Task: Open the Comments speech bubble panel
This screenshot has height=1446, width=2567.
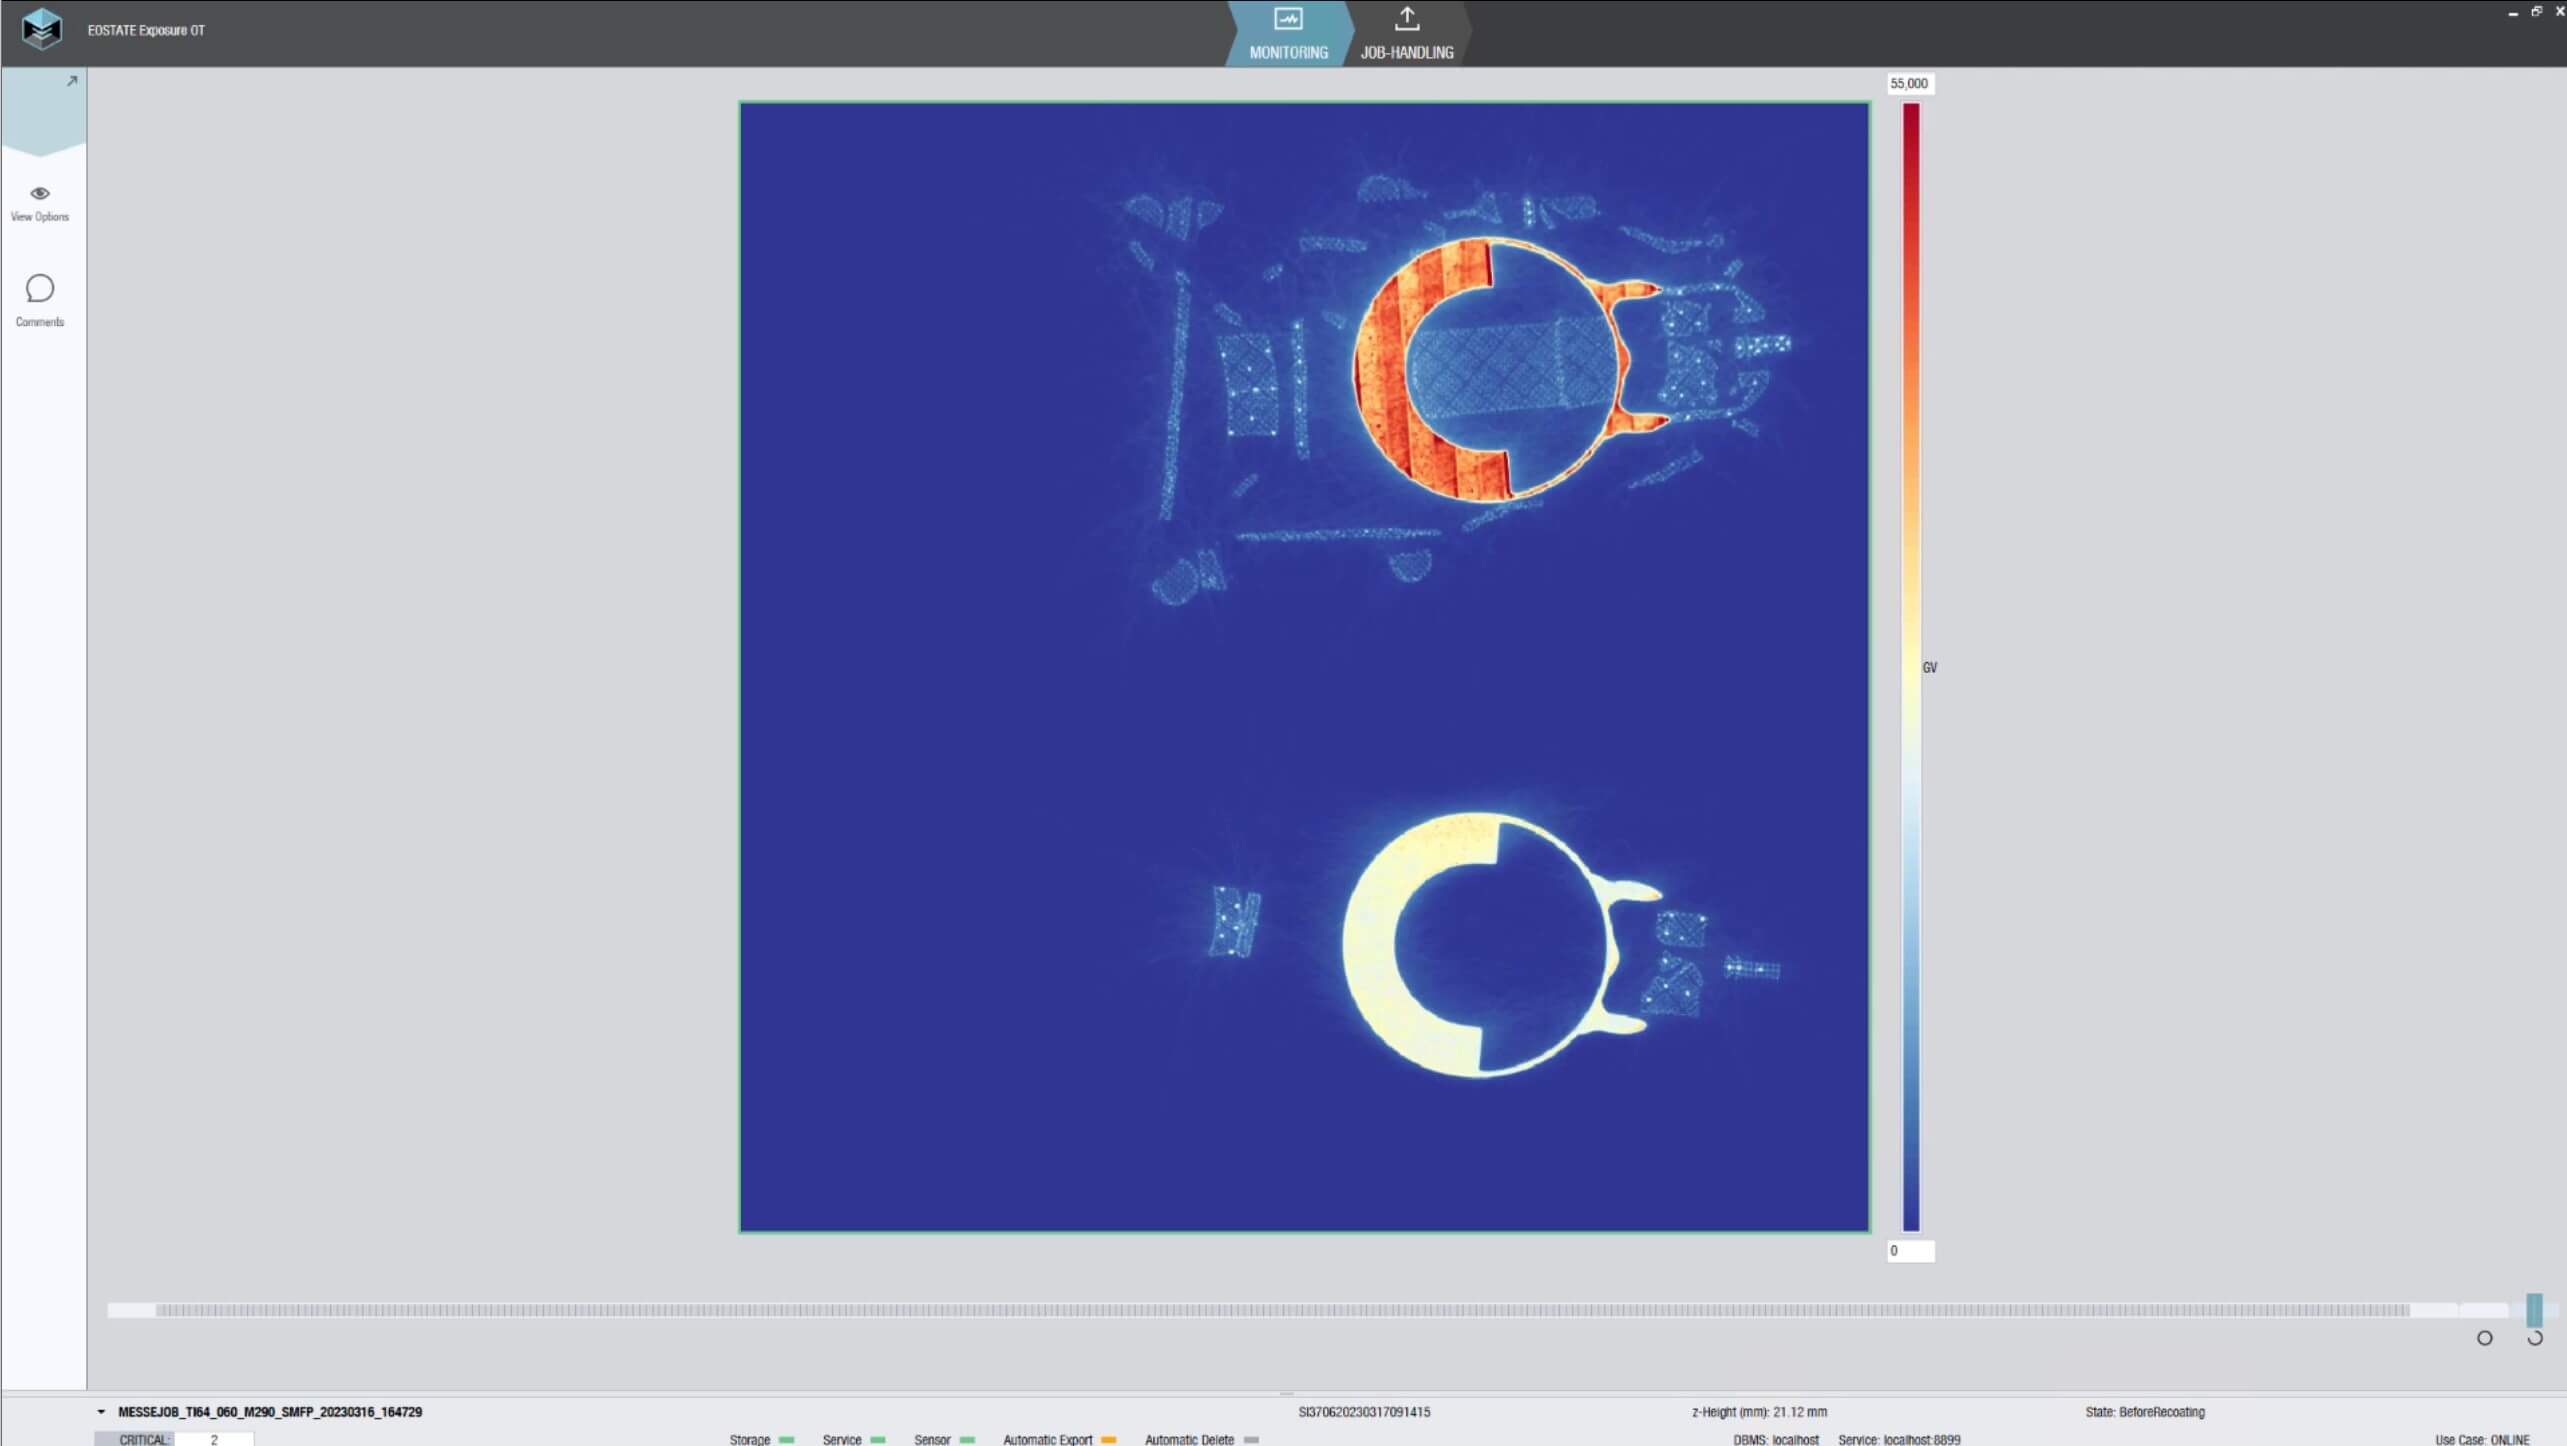Action: [x=40, y=289]
